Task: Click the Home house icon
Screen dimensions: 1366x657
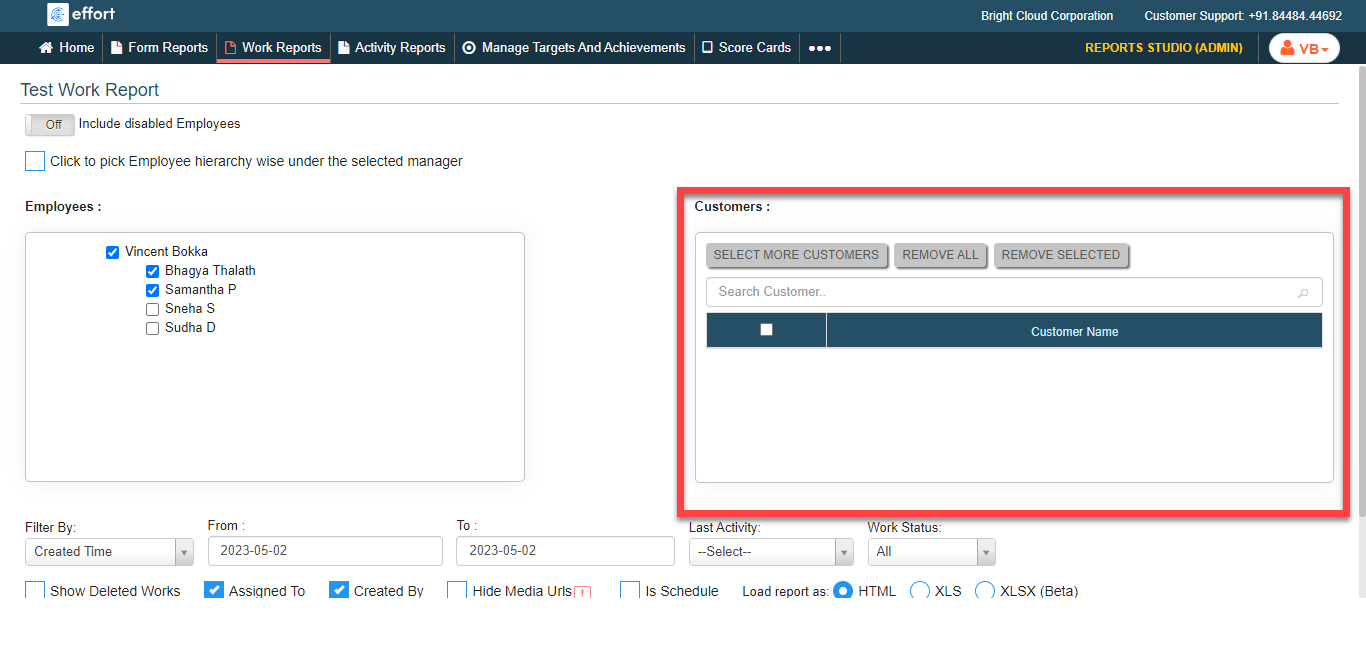Action: pyautogui.click(x=46, y=48)
